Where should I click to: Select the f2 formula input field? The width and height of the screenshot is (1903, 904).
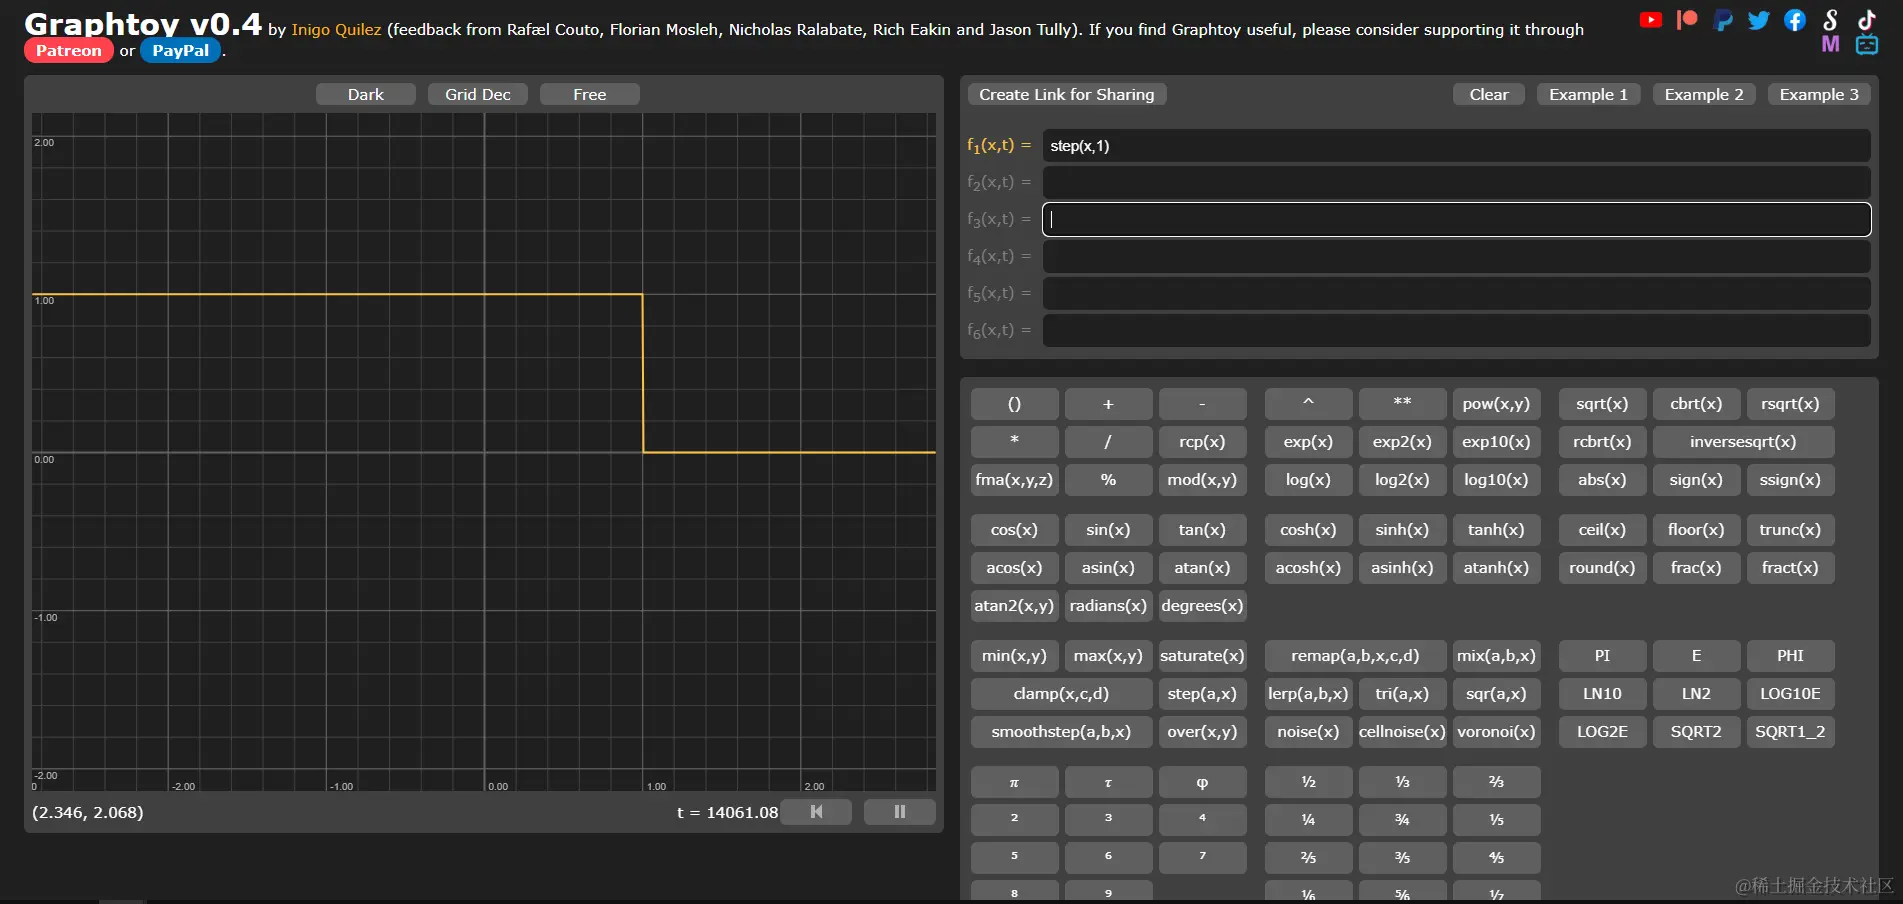point(1456,181)
